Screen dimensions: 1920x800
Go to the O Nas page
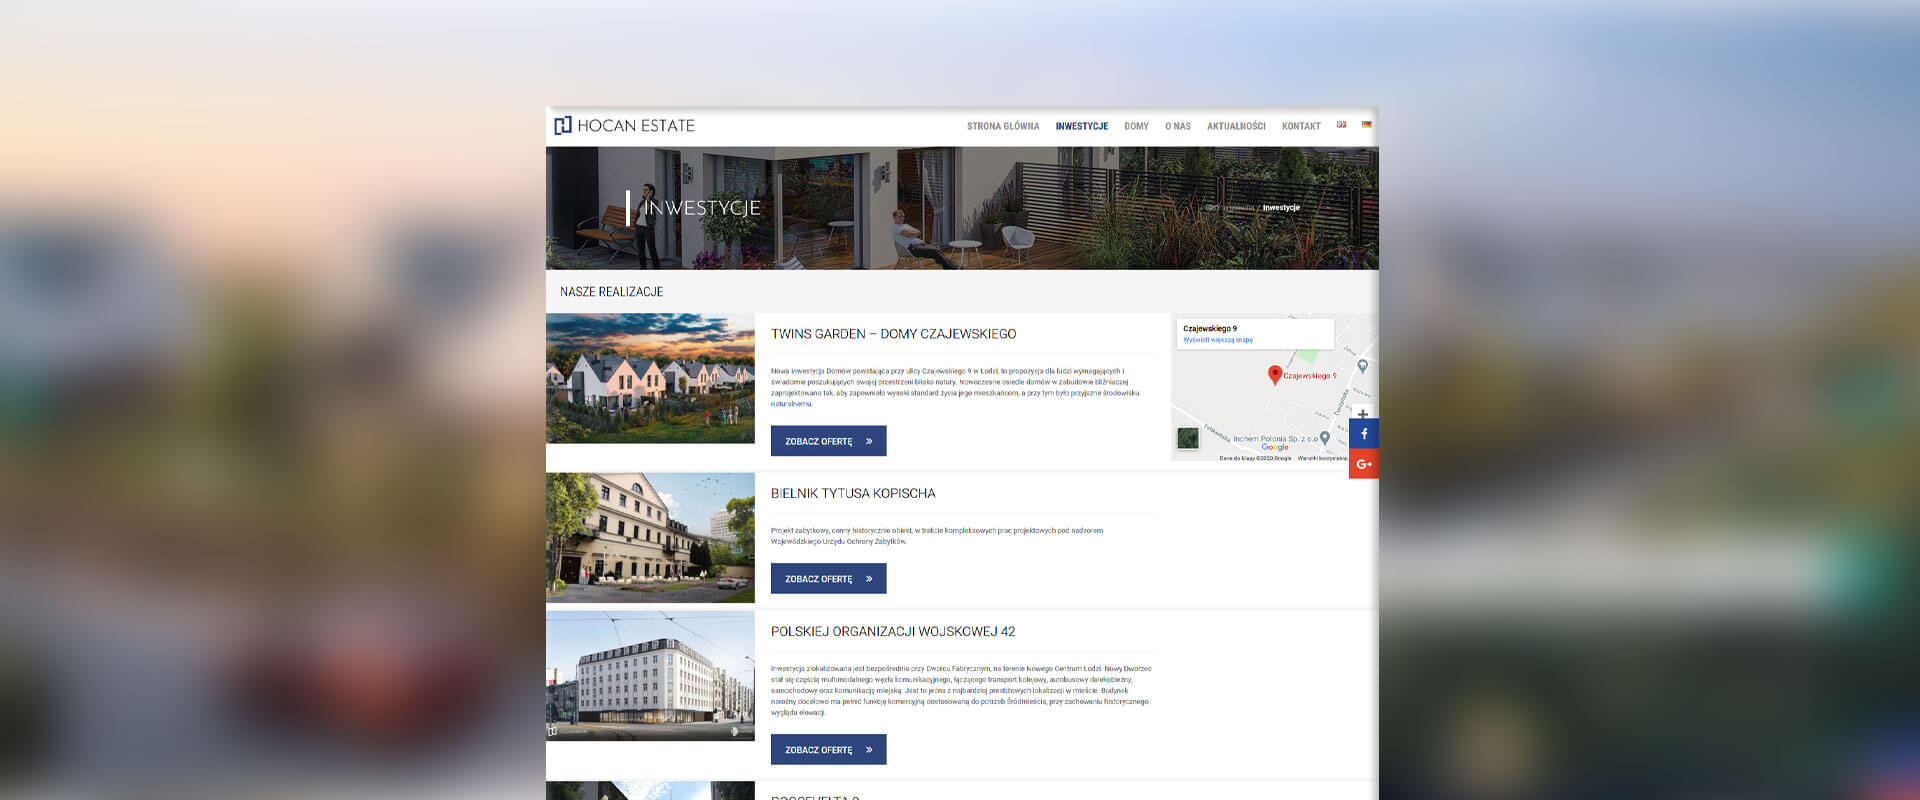(1178, 127)
